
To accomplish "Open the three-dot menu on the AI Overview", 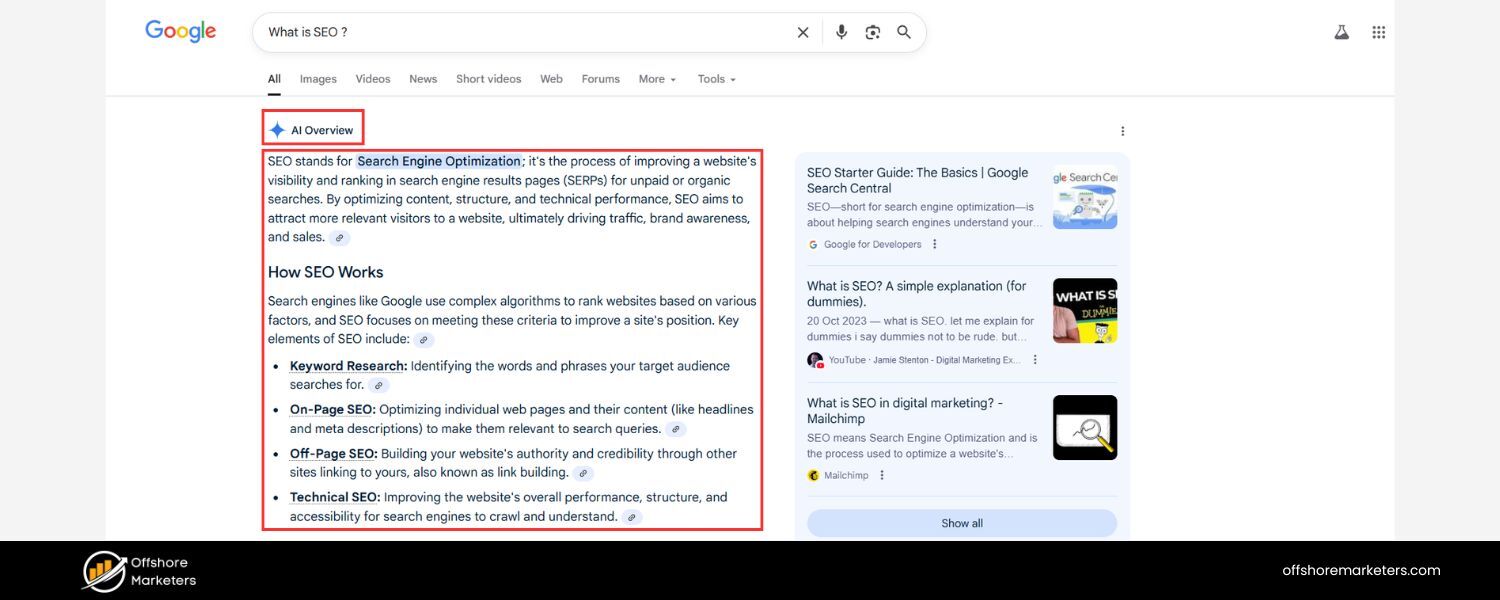I will pyautogui.click(x=1122, y=130).
